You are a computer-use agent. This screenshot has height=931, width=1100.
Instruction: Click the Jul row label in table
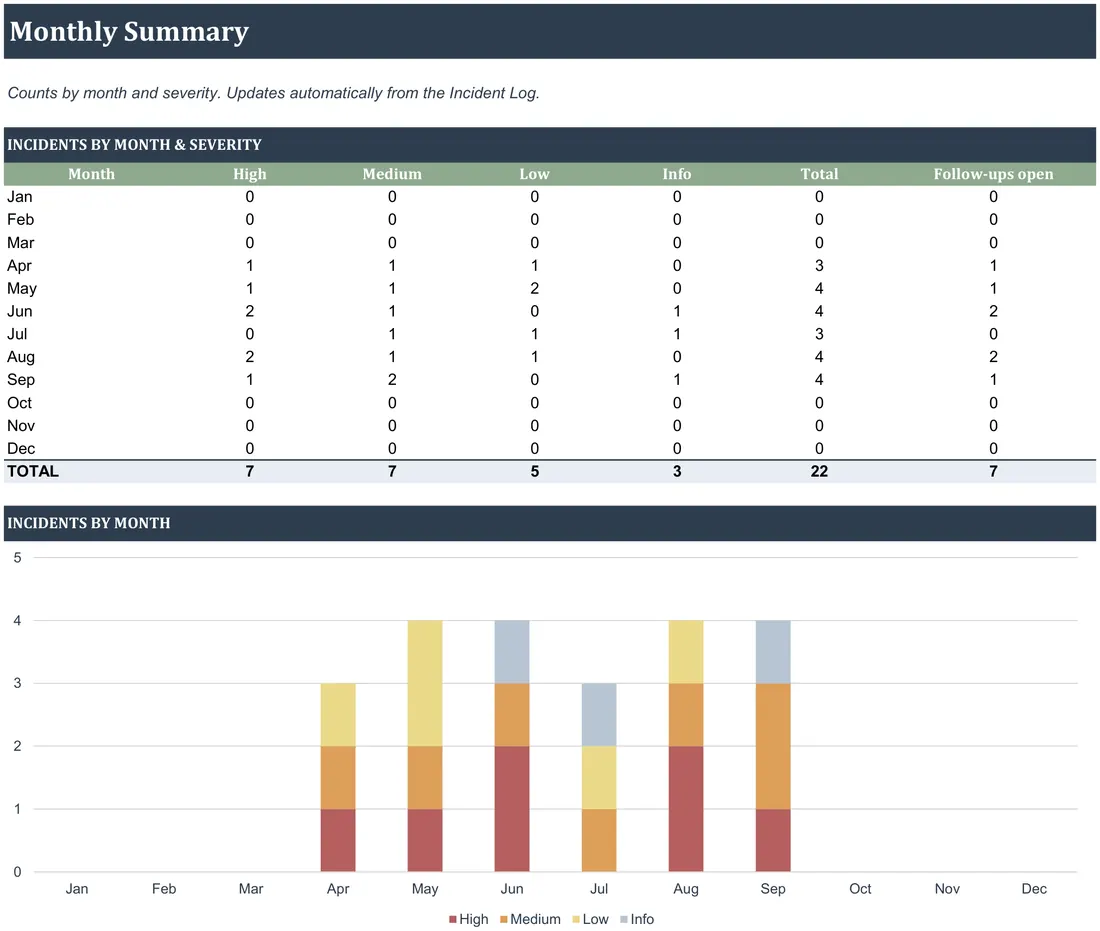pos(17,334)
